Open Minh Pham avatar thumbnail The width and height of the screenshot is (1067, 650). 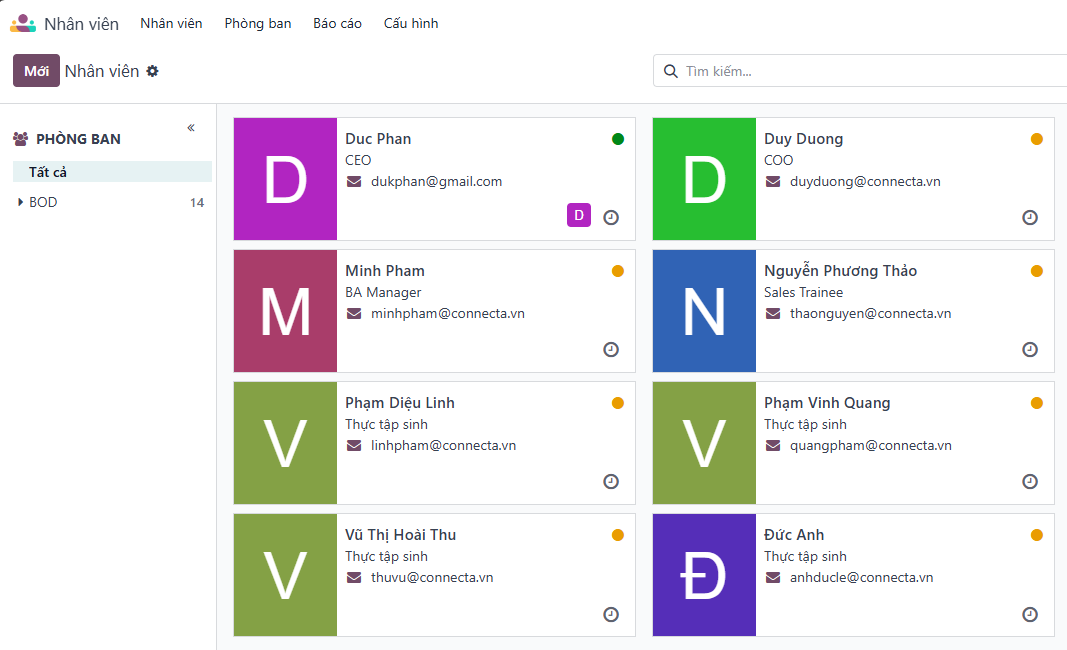click(285, 311)
